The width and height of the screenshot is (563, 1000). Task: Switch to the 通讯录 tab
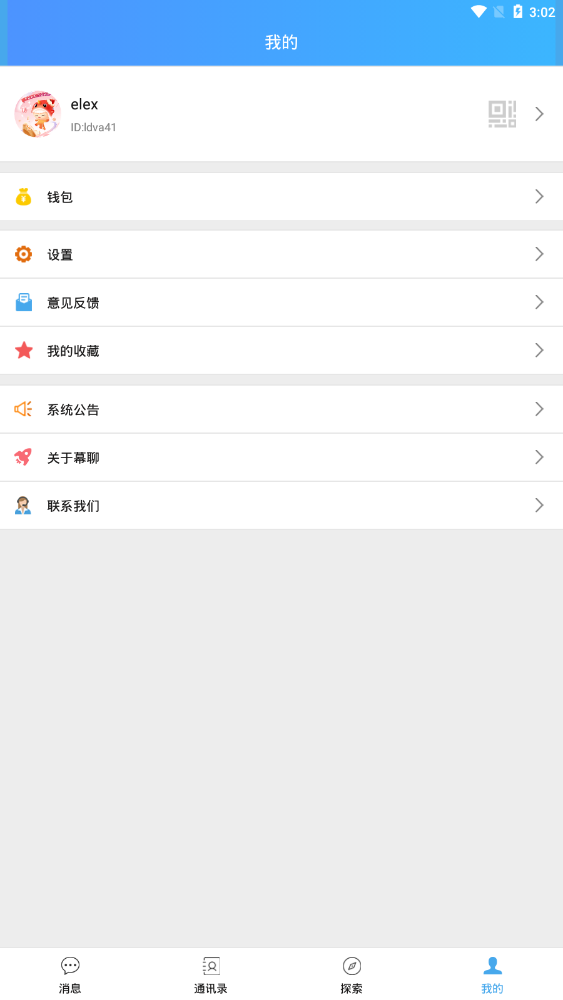tap(211, 975)
